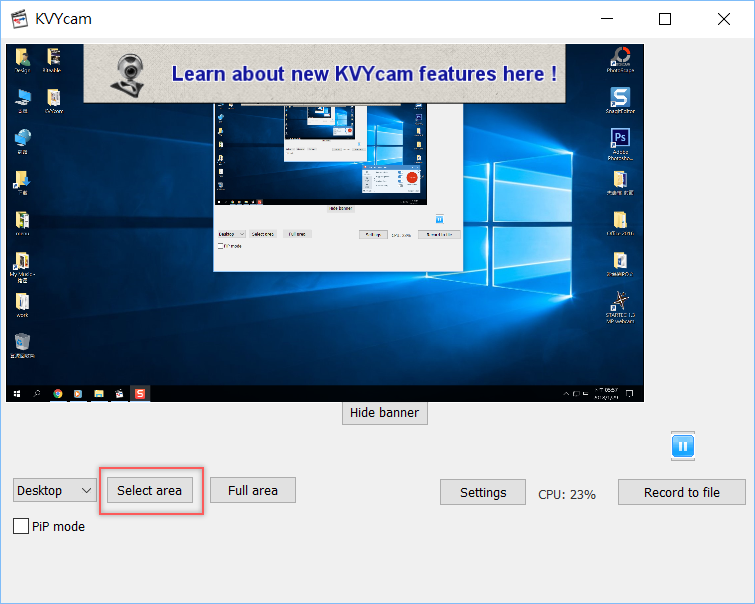Image resolution: width=755 pixels, height=604 pixels.
Task: Click the Select area button
Action: click(150, 490)
